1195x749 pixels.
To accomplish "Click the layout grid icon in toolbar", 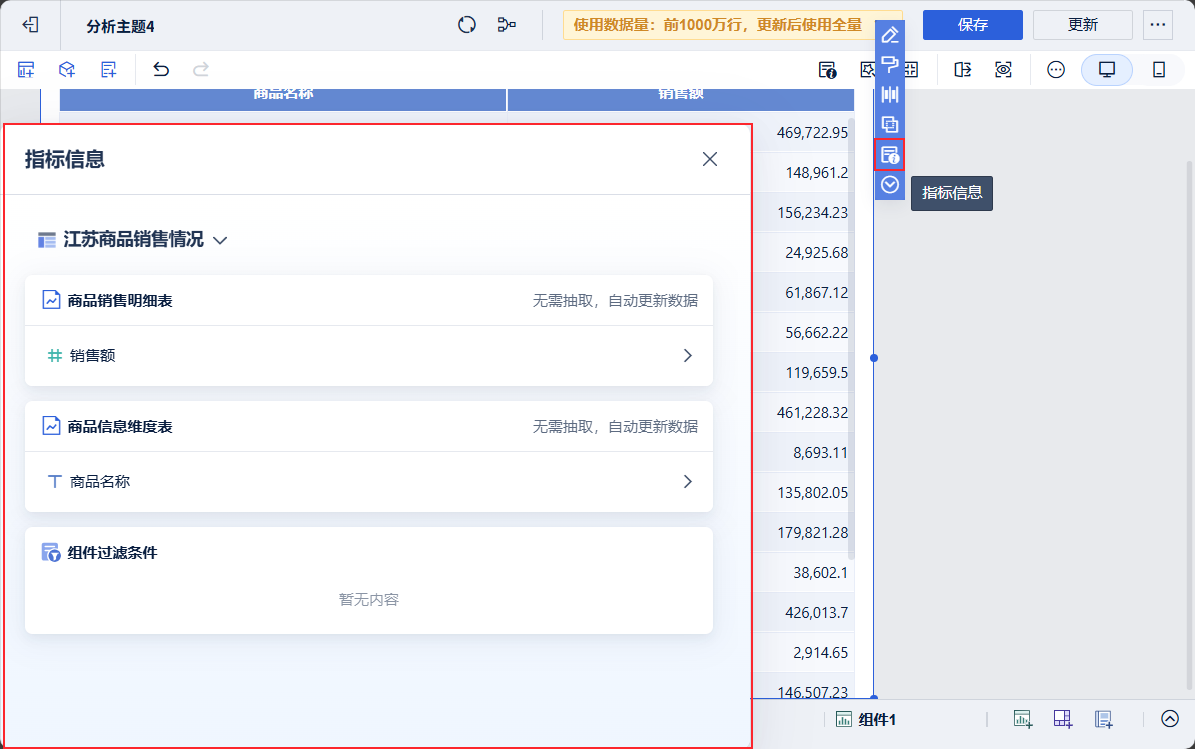I will point(911,70).
